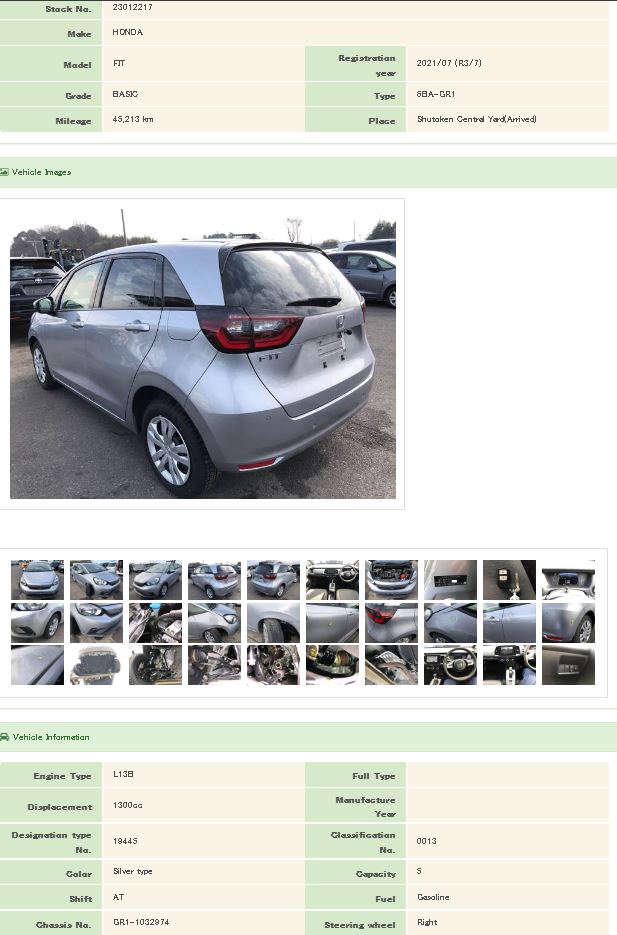Open the first-row interior front seats thumbnail
The width and height of the screenshot is (617, 935).
tap(332, 580)
